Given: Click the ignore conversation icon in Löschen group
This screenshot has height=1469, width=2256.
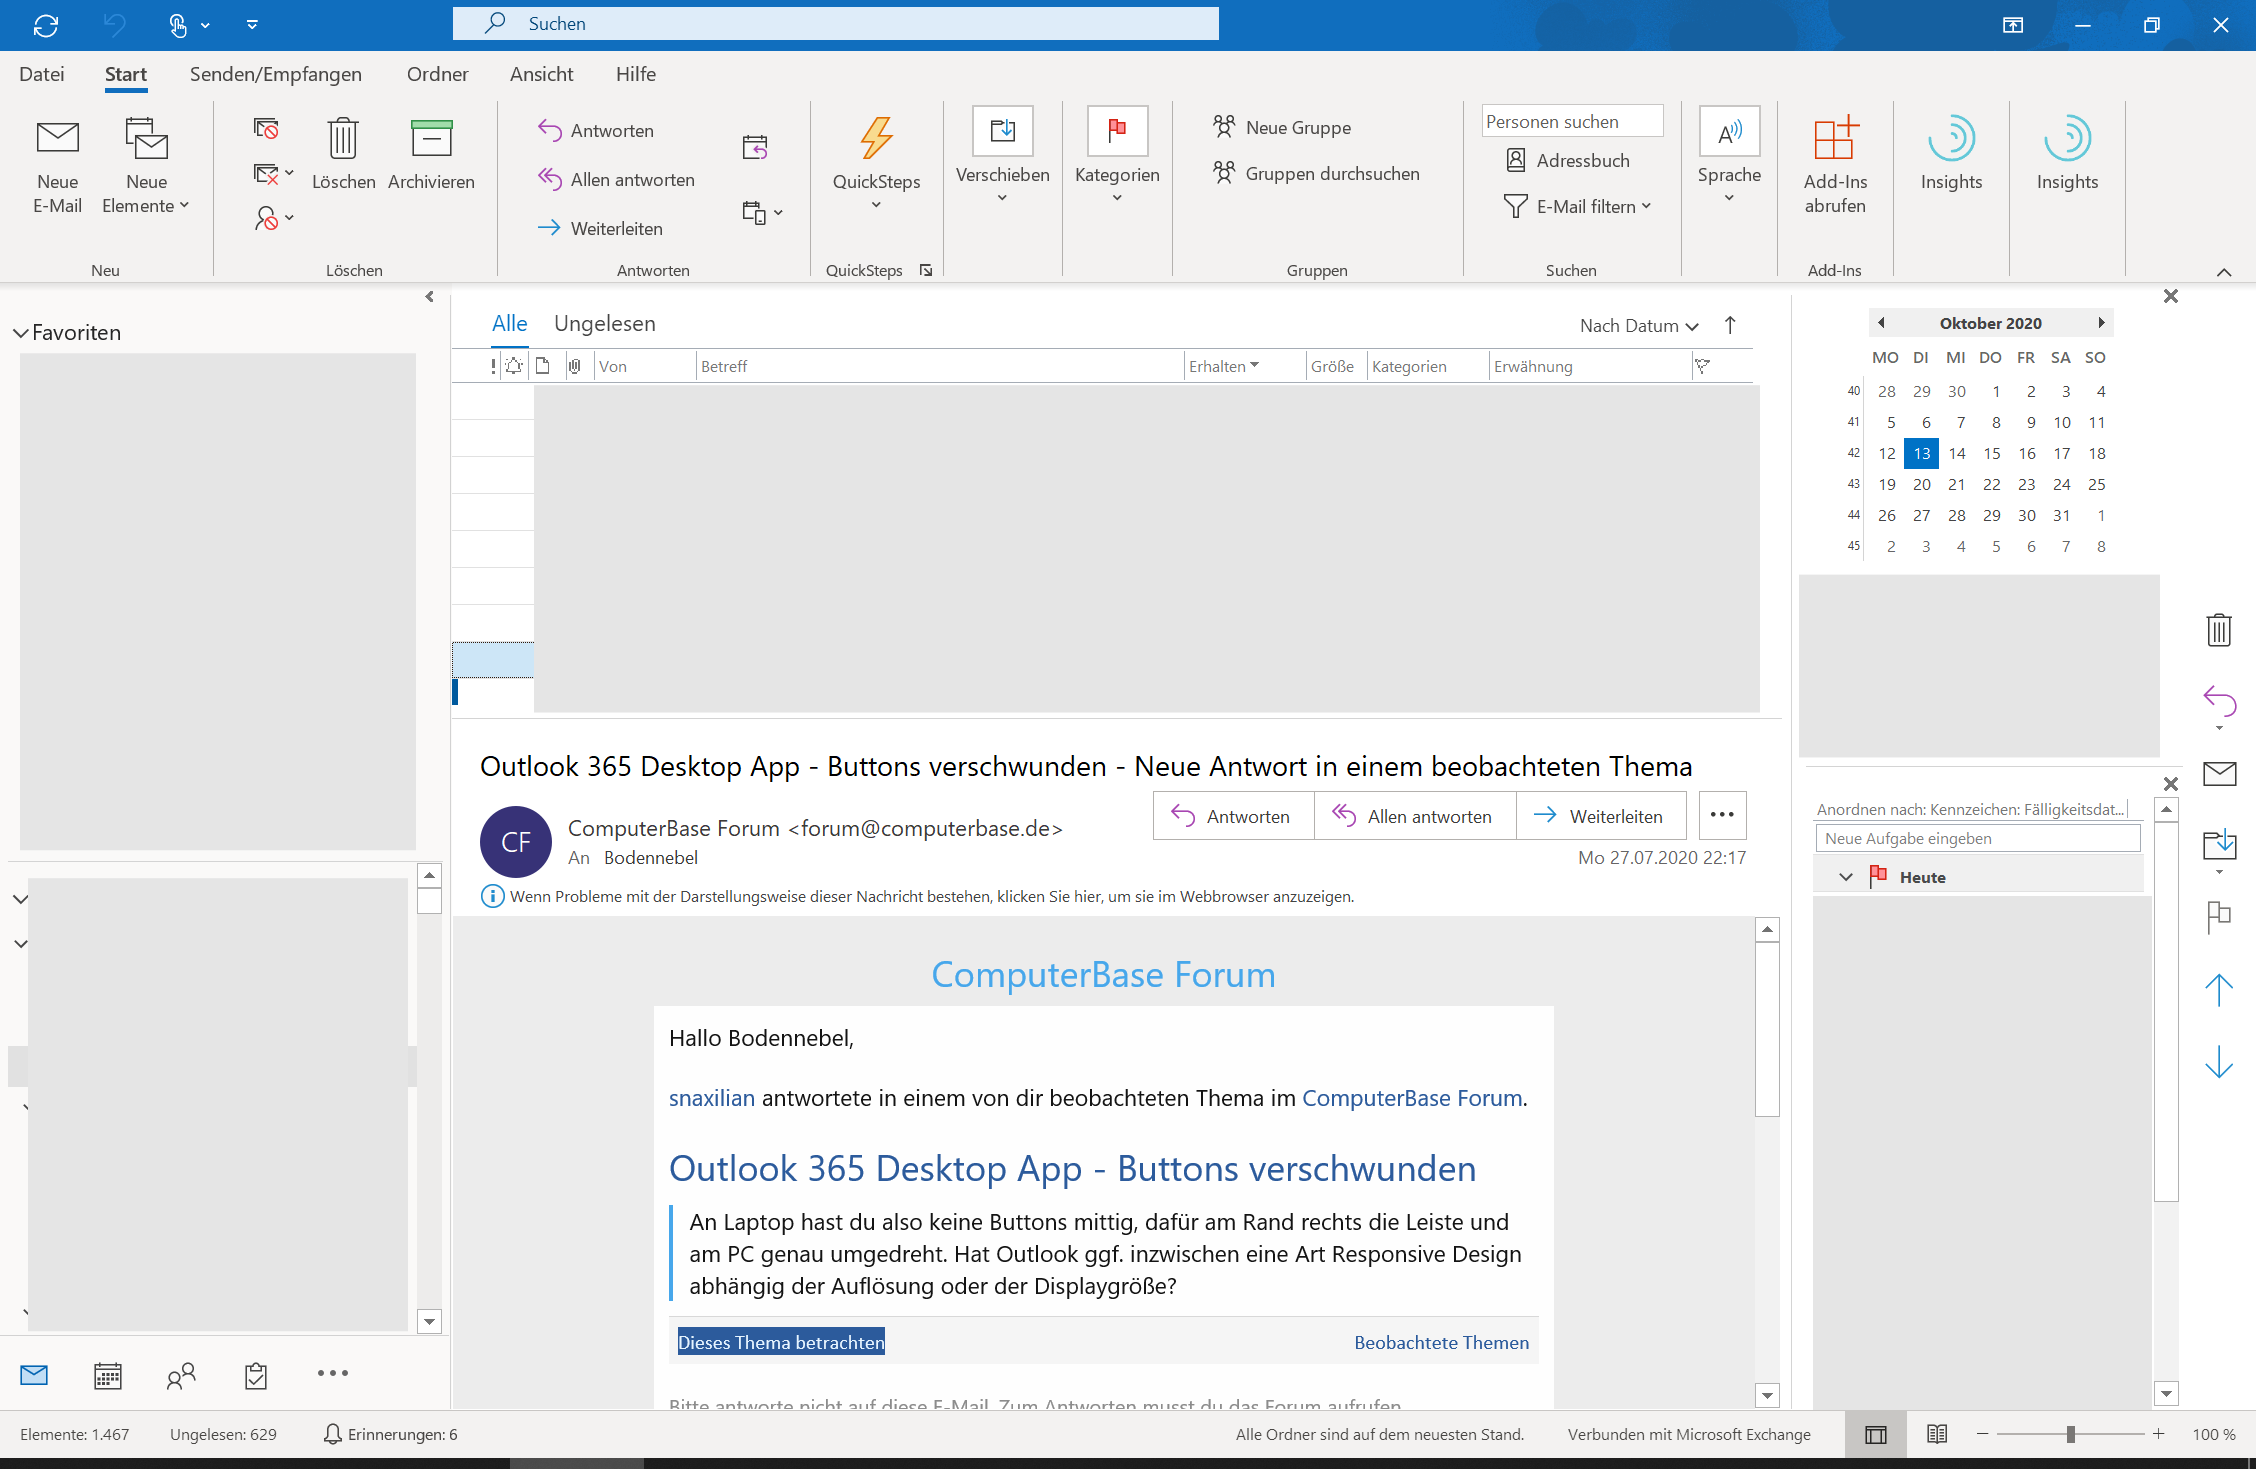Looking at the screenshot, I should (x=266, y=129).
